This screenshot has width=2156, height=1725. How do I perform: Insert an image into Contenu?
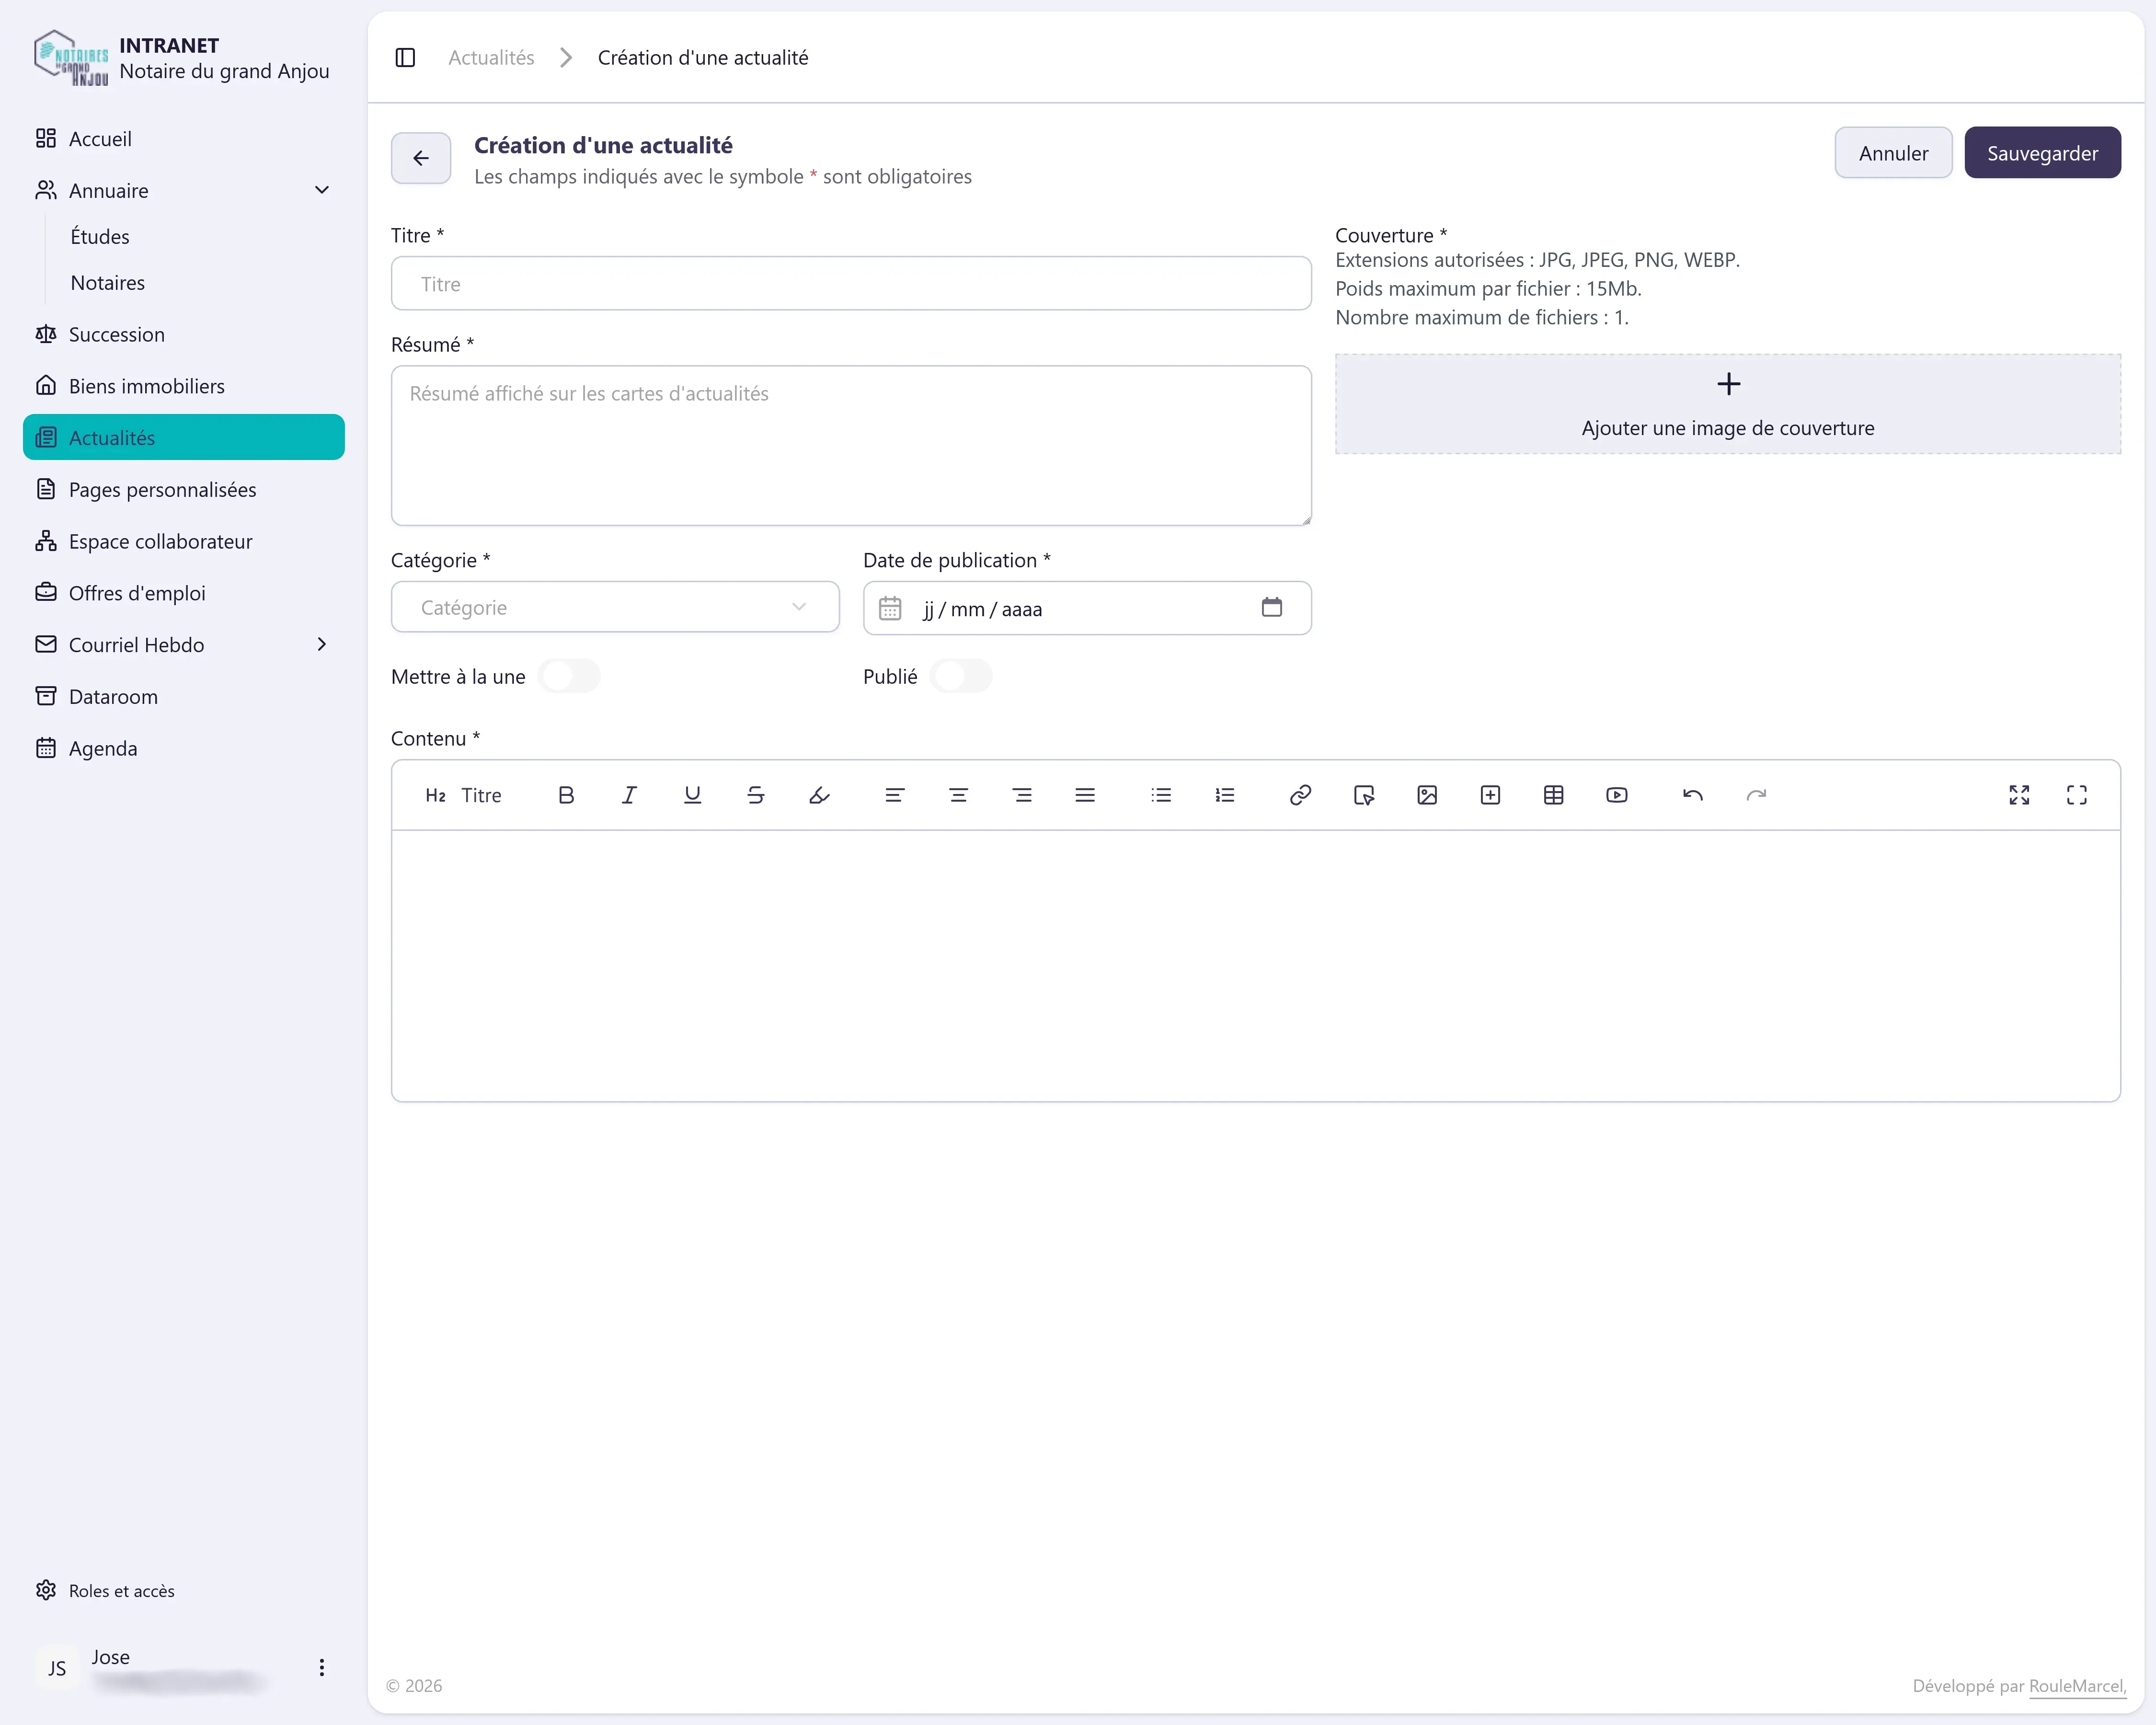[x=1427, y=795]
